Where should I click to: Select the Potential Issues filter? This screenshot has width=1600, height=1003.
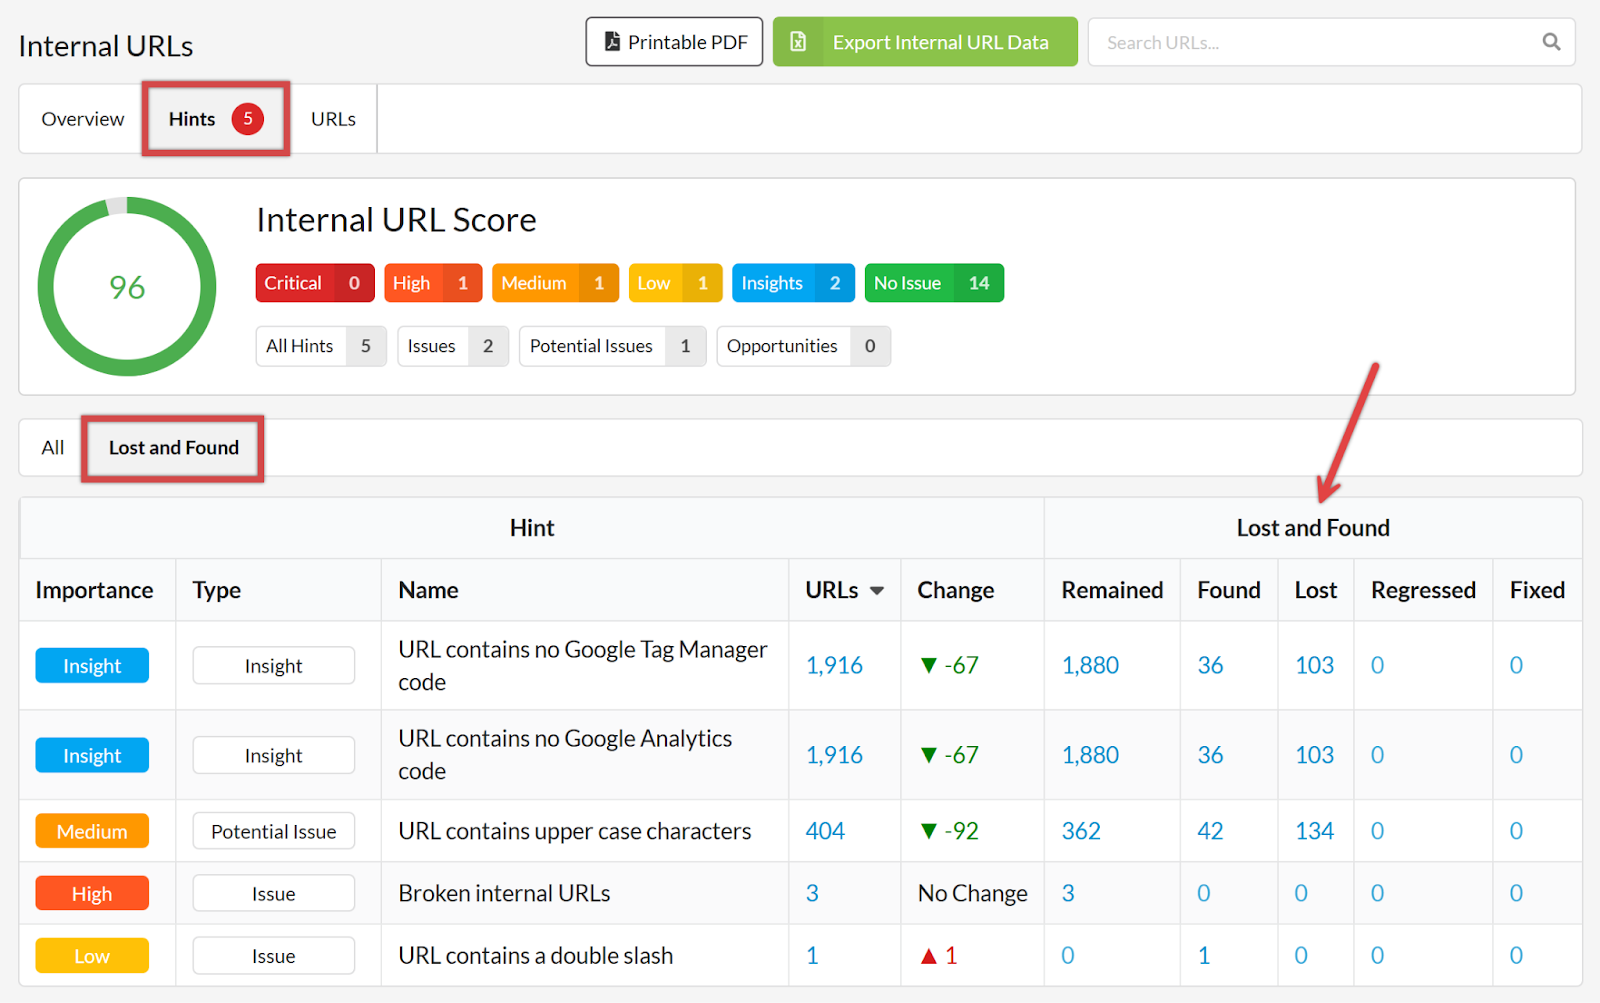click(612, 346)
